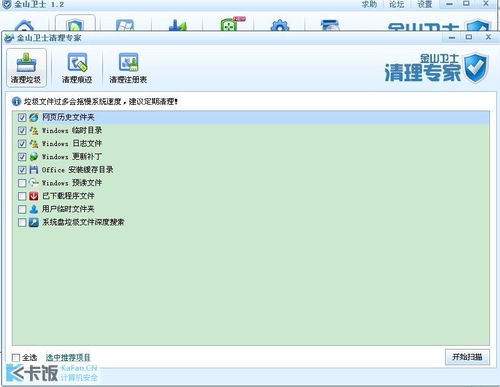Viewport: 500px width, 387px height.
Task: Click the icon beside Windows 临时目录
Action: pos(34,130)
